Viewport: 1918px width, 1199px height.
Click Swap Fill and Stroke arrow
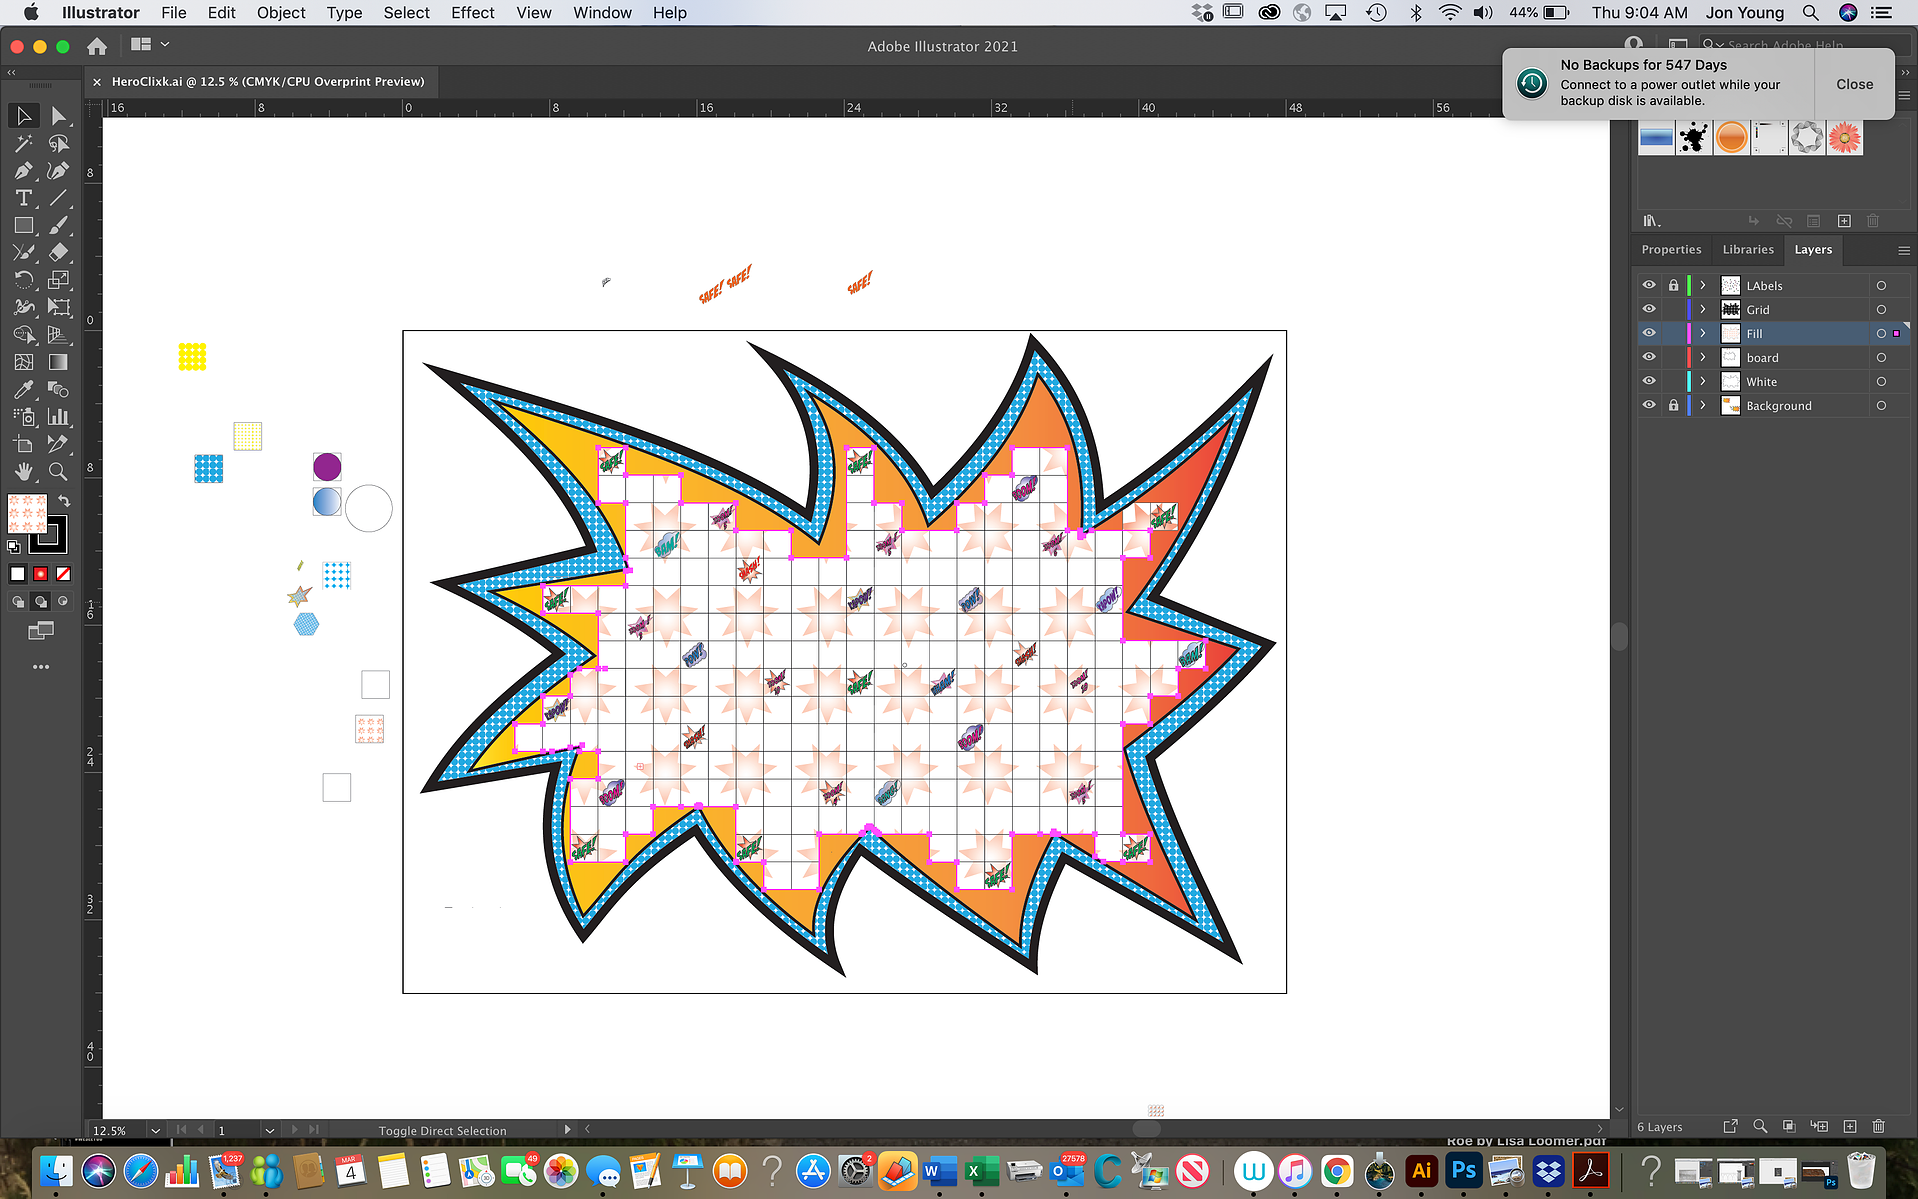click(x=64, y=500)
